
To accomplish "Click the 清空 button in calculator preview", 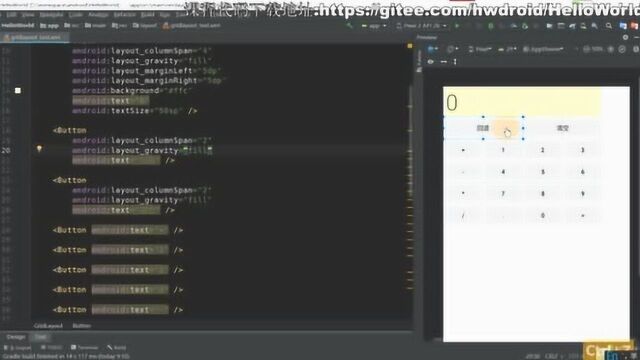I will tap(562, 128).
